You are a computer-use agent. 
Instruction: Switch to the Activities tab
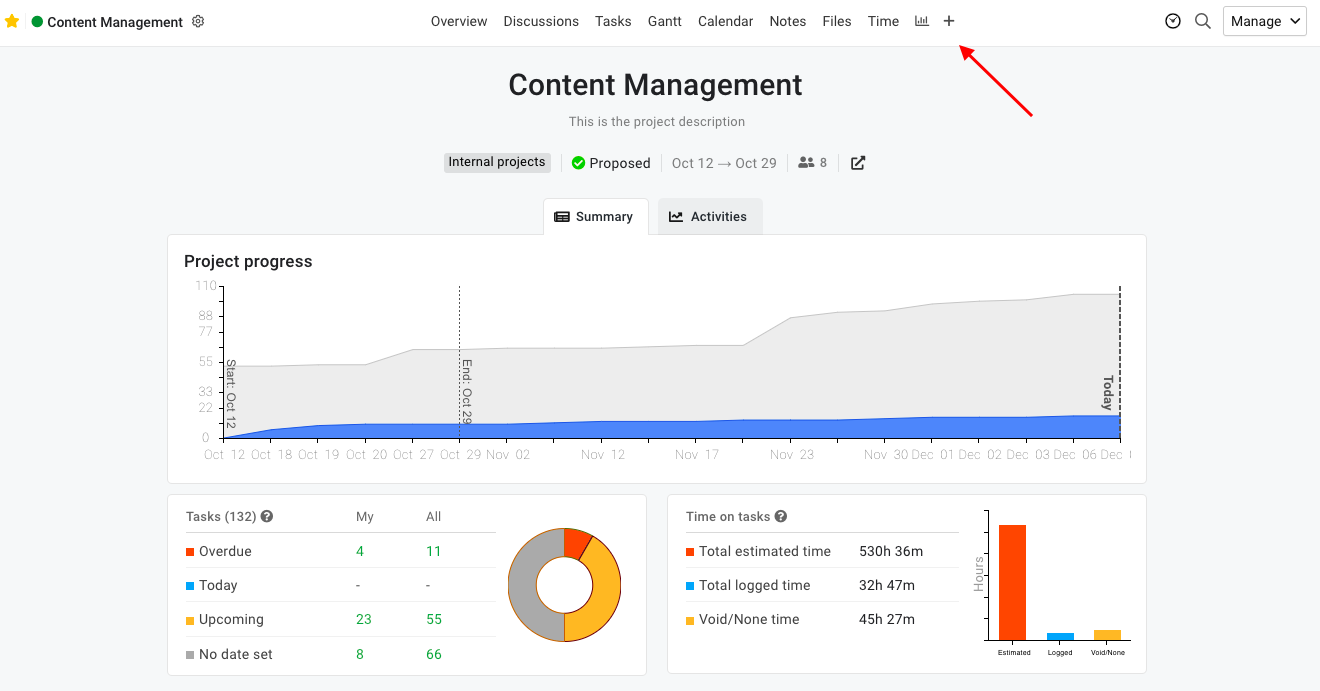709,216
